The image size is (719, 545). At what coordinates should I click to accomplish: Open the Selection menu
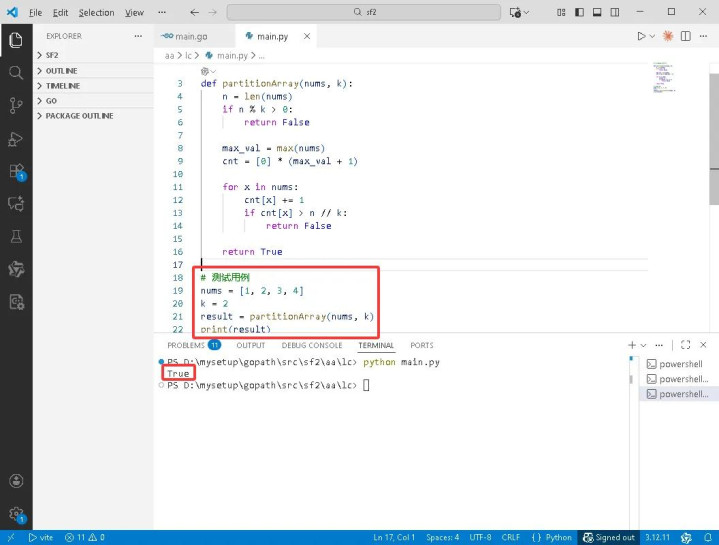click(96, 13)
